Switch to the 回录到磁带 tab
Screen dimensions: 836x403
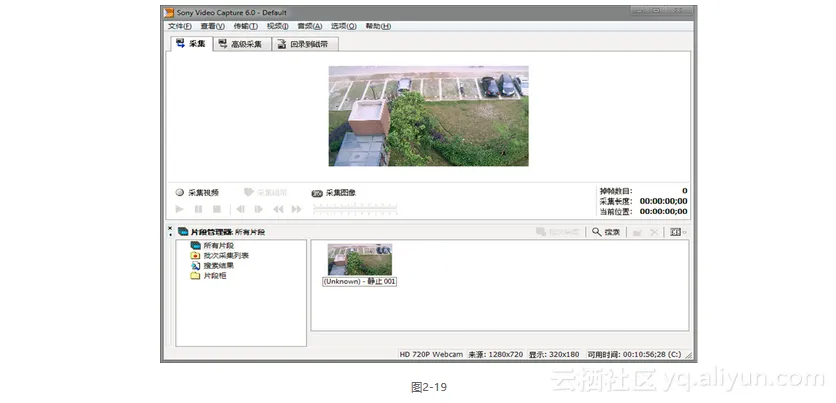coord(306,44)
